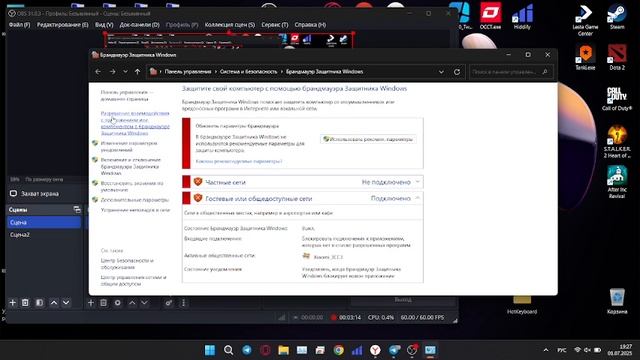
Task: Expand the Частные сети section
Action: tap(418, 182)
